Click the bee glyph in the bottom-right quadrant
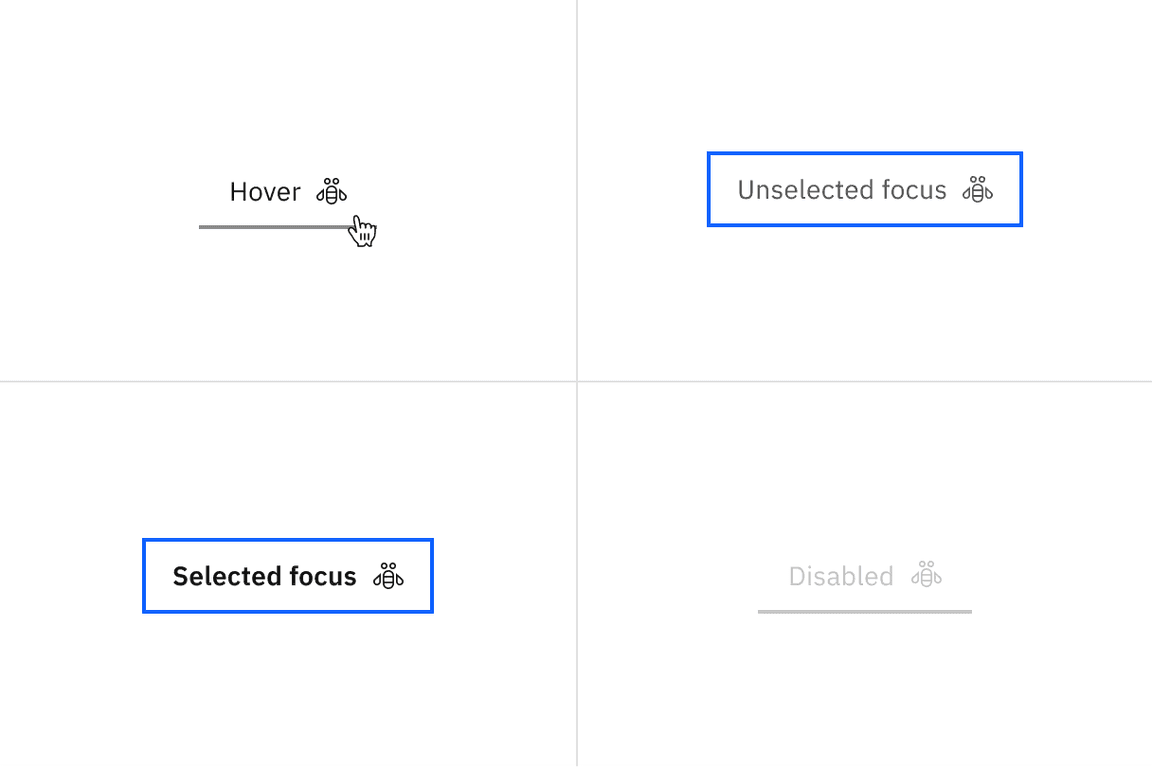The height and width of the screenshot is (767, 1152). coord(926,576)
